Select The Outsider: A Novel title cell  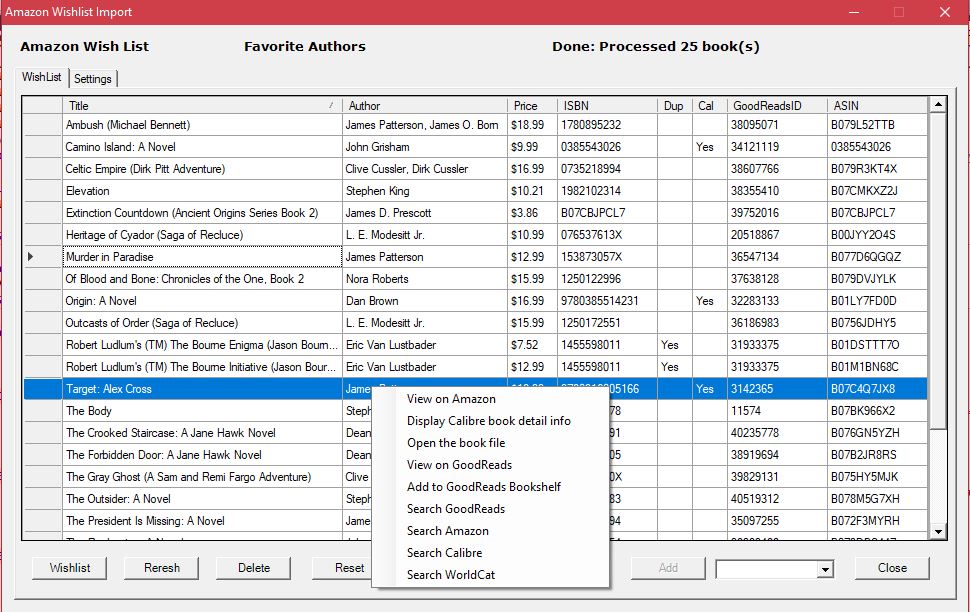202,499
